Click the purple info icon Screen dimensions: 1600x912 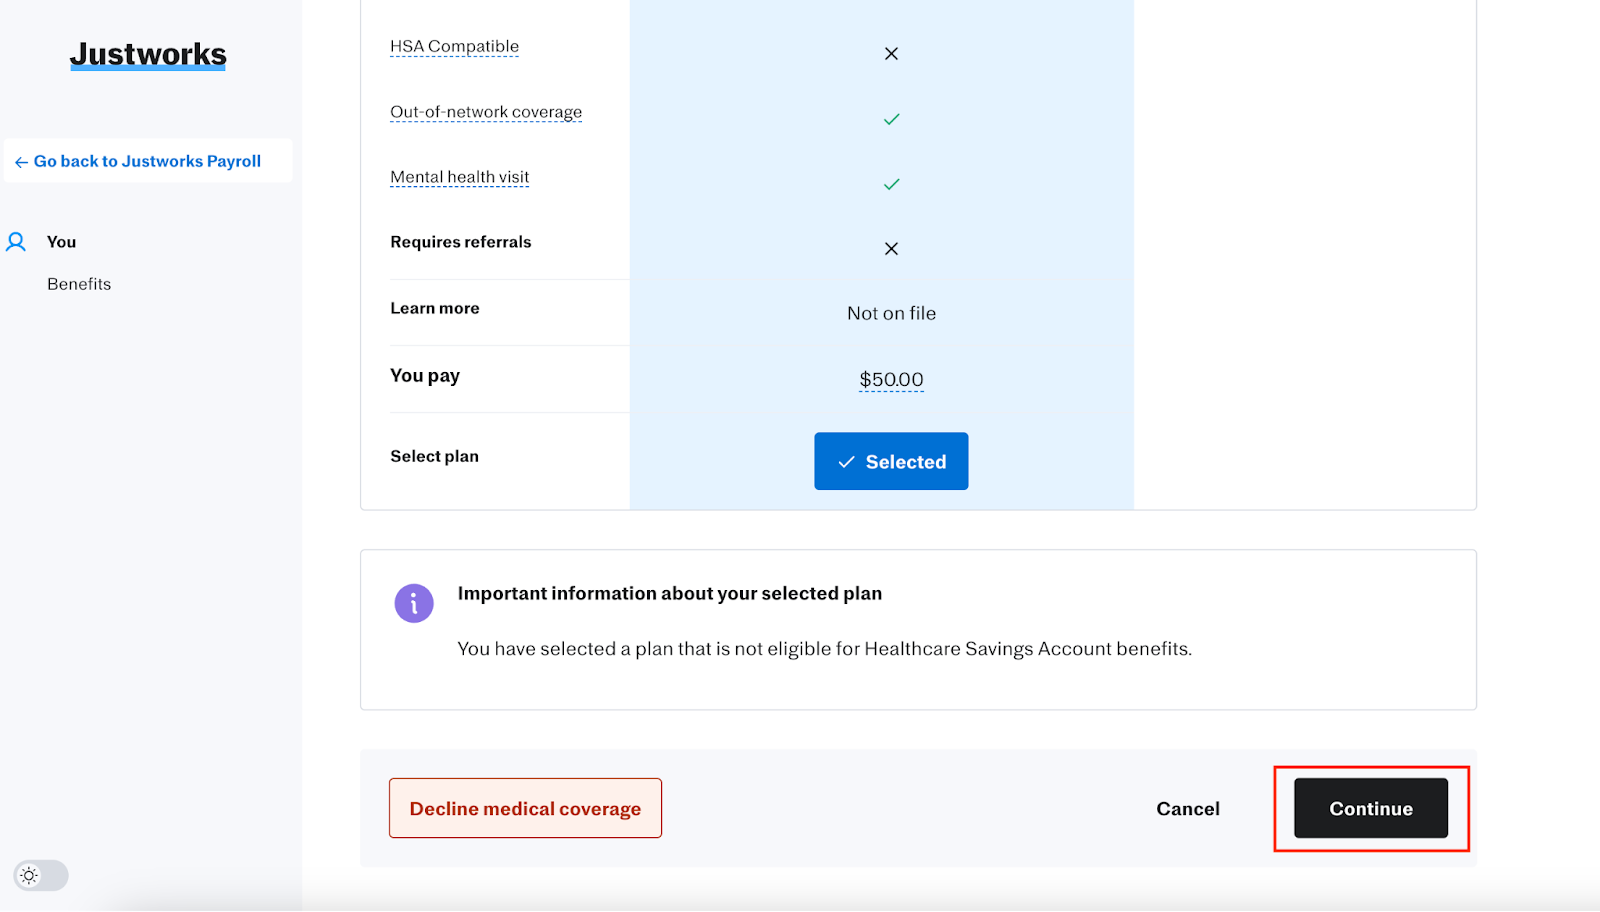414,604
